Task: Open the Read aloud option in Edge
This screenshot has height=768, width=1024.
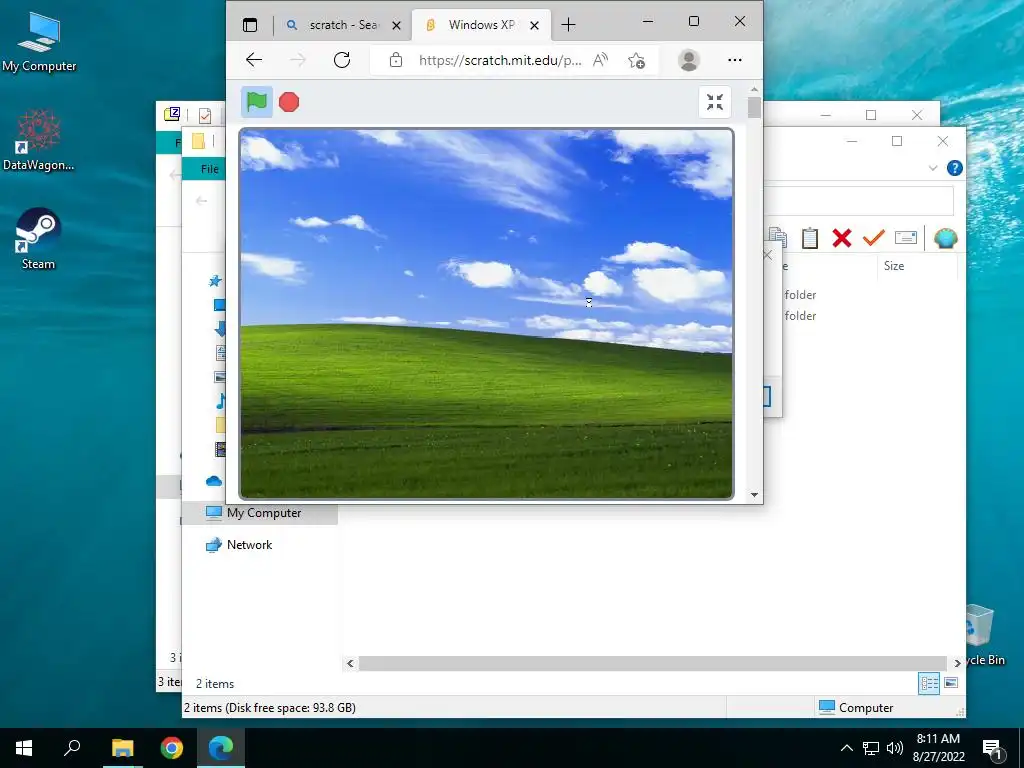Action: point(600,60)
